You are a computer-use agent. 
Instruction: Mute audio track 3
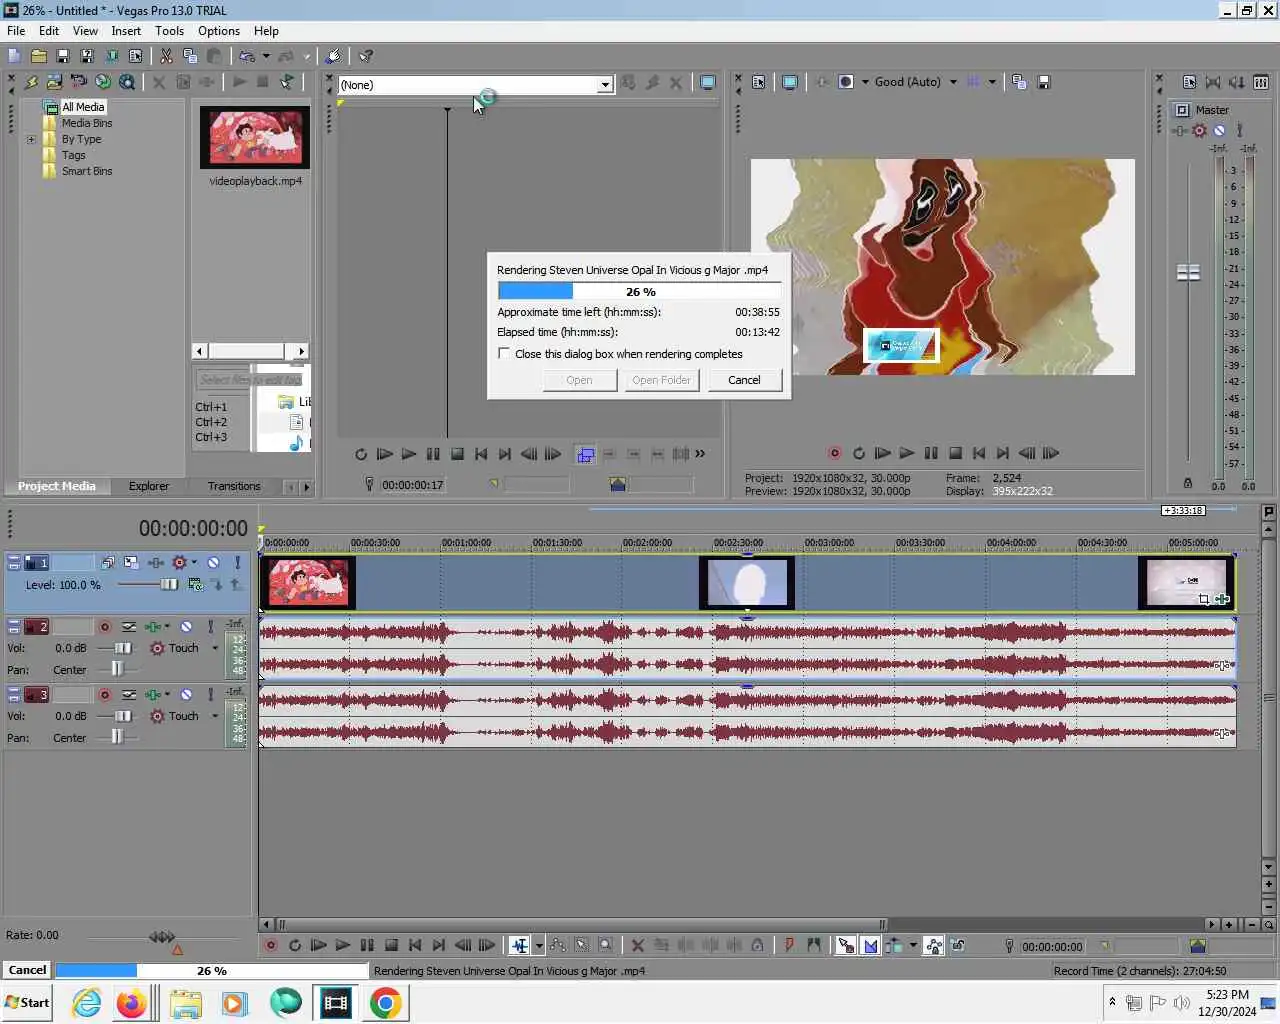pyautogui.click(x=186, y=695)
